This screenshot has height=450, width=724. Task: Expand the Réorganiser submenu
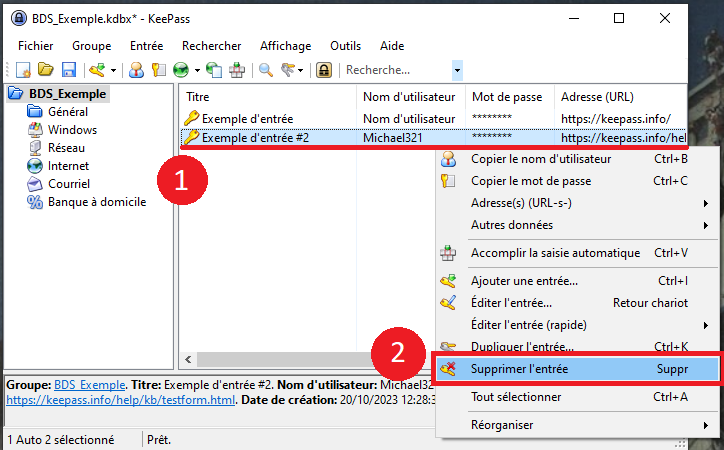point(577,425)
